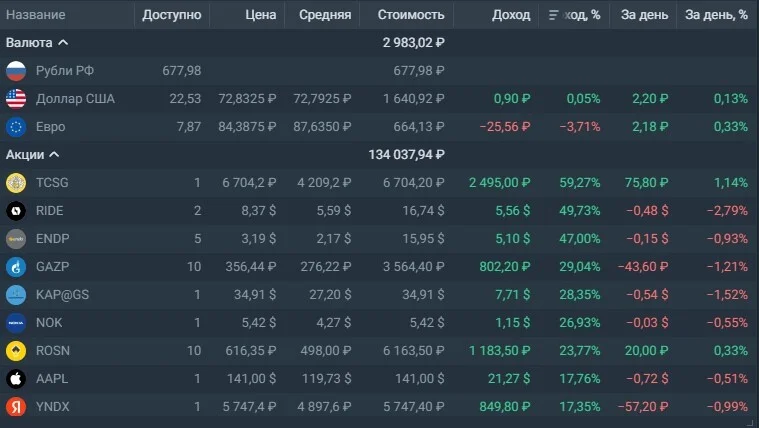Image resolution: width=759 pixels, height=428 pixels.
Task: Click the Apple AAPL logo icon
Action: coord(16,379)
